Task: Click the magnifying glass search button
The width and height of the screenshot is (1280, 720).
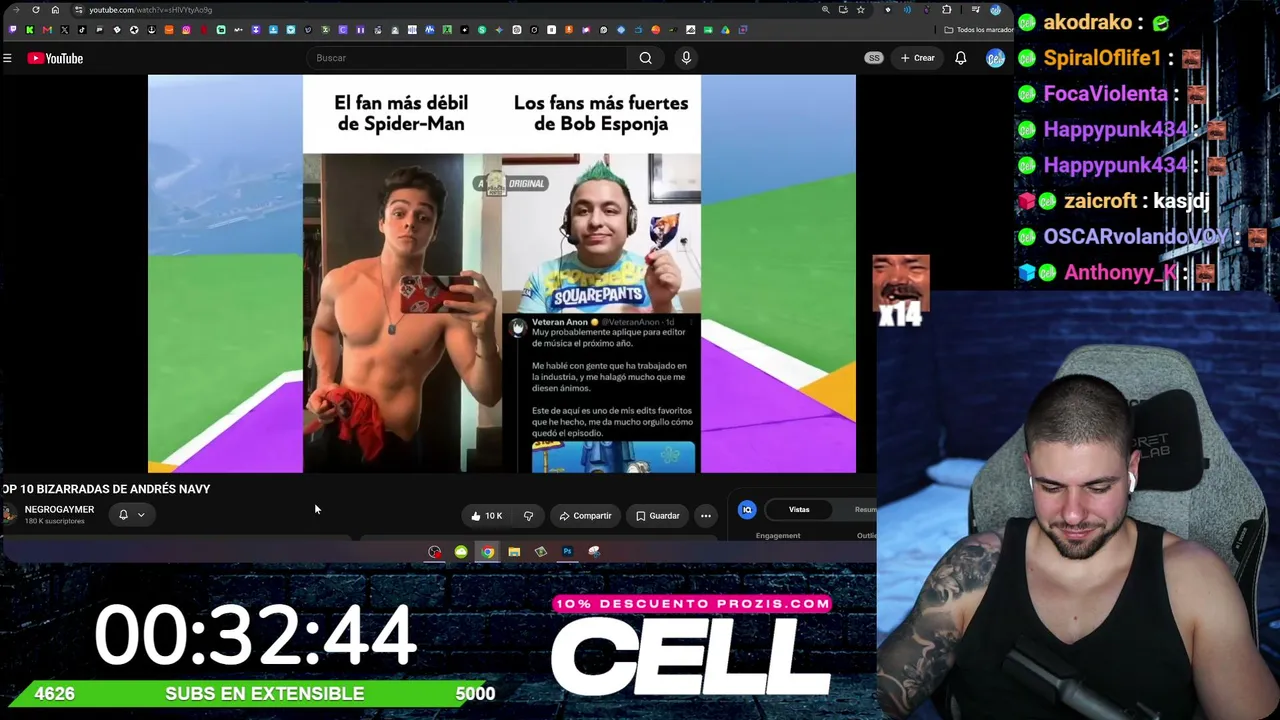Action: pyautogui.click(x=646, y=58)
